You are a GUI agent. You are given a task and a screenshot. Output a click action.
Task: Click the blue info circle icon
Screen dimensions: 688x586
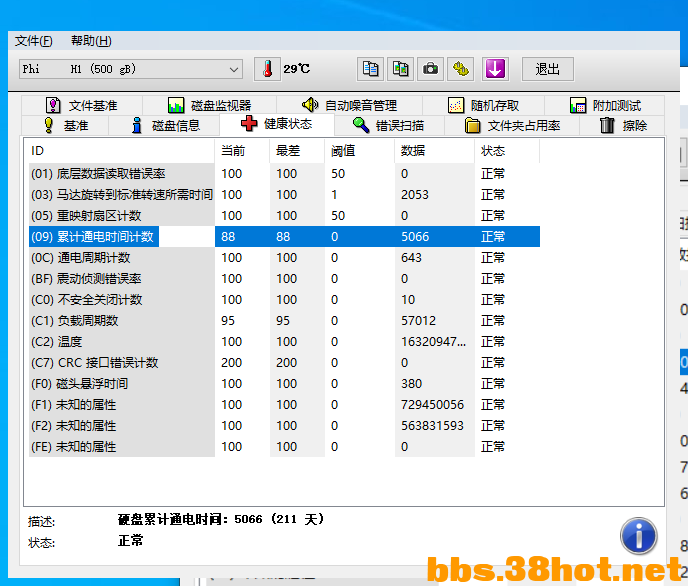(638, 536)
